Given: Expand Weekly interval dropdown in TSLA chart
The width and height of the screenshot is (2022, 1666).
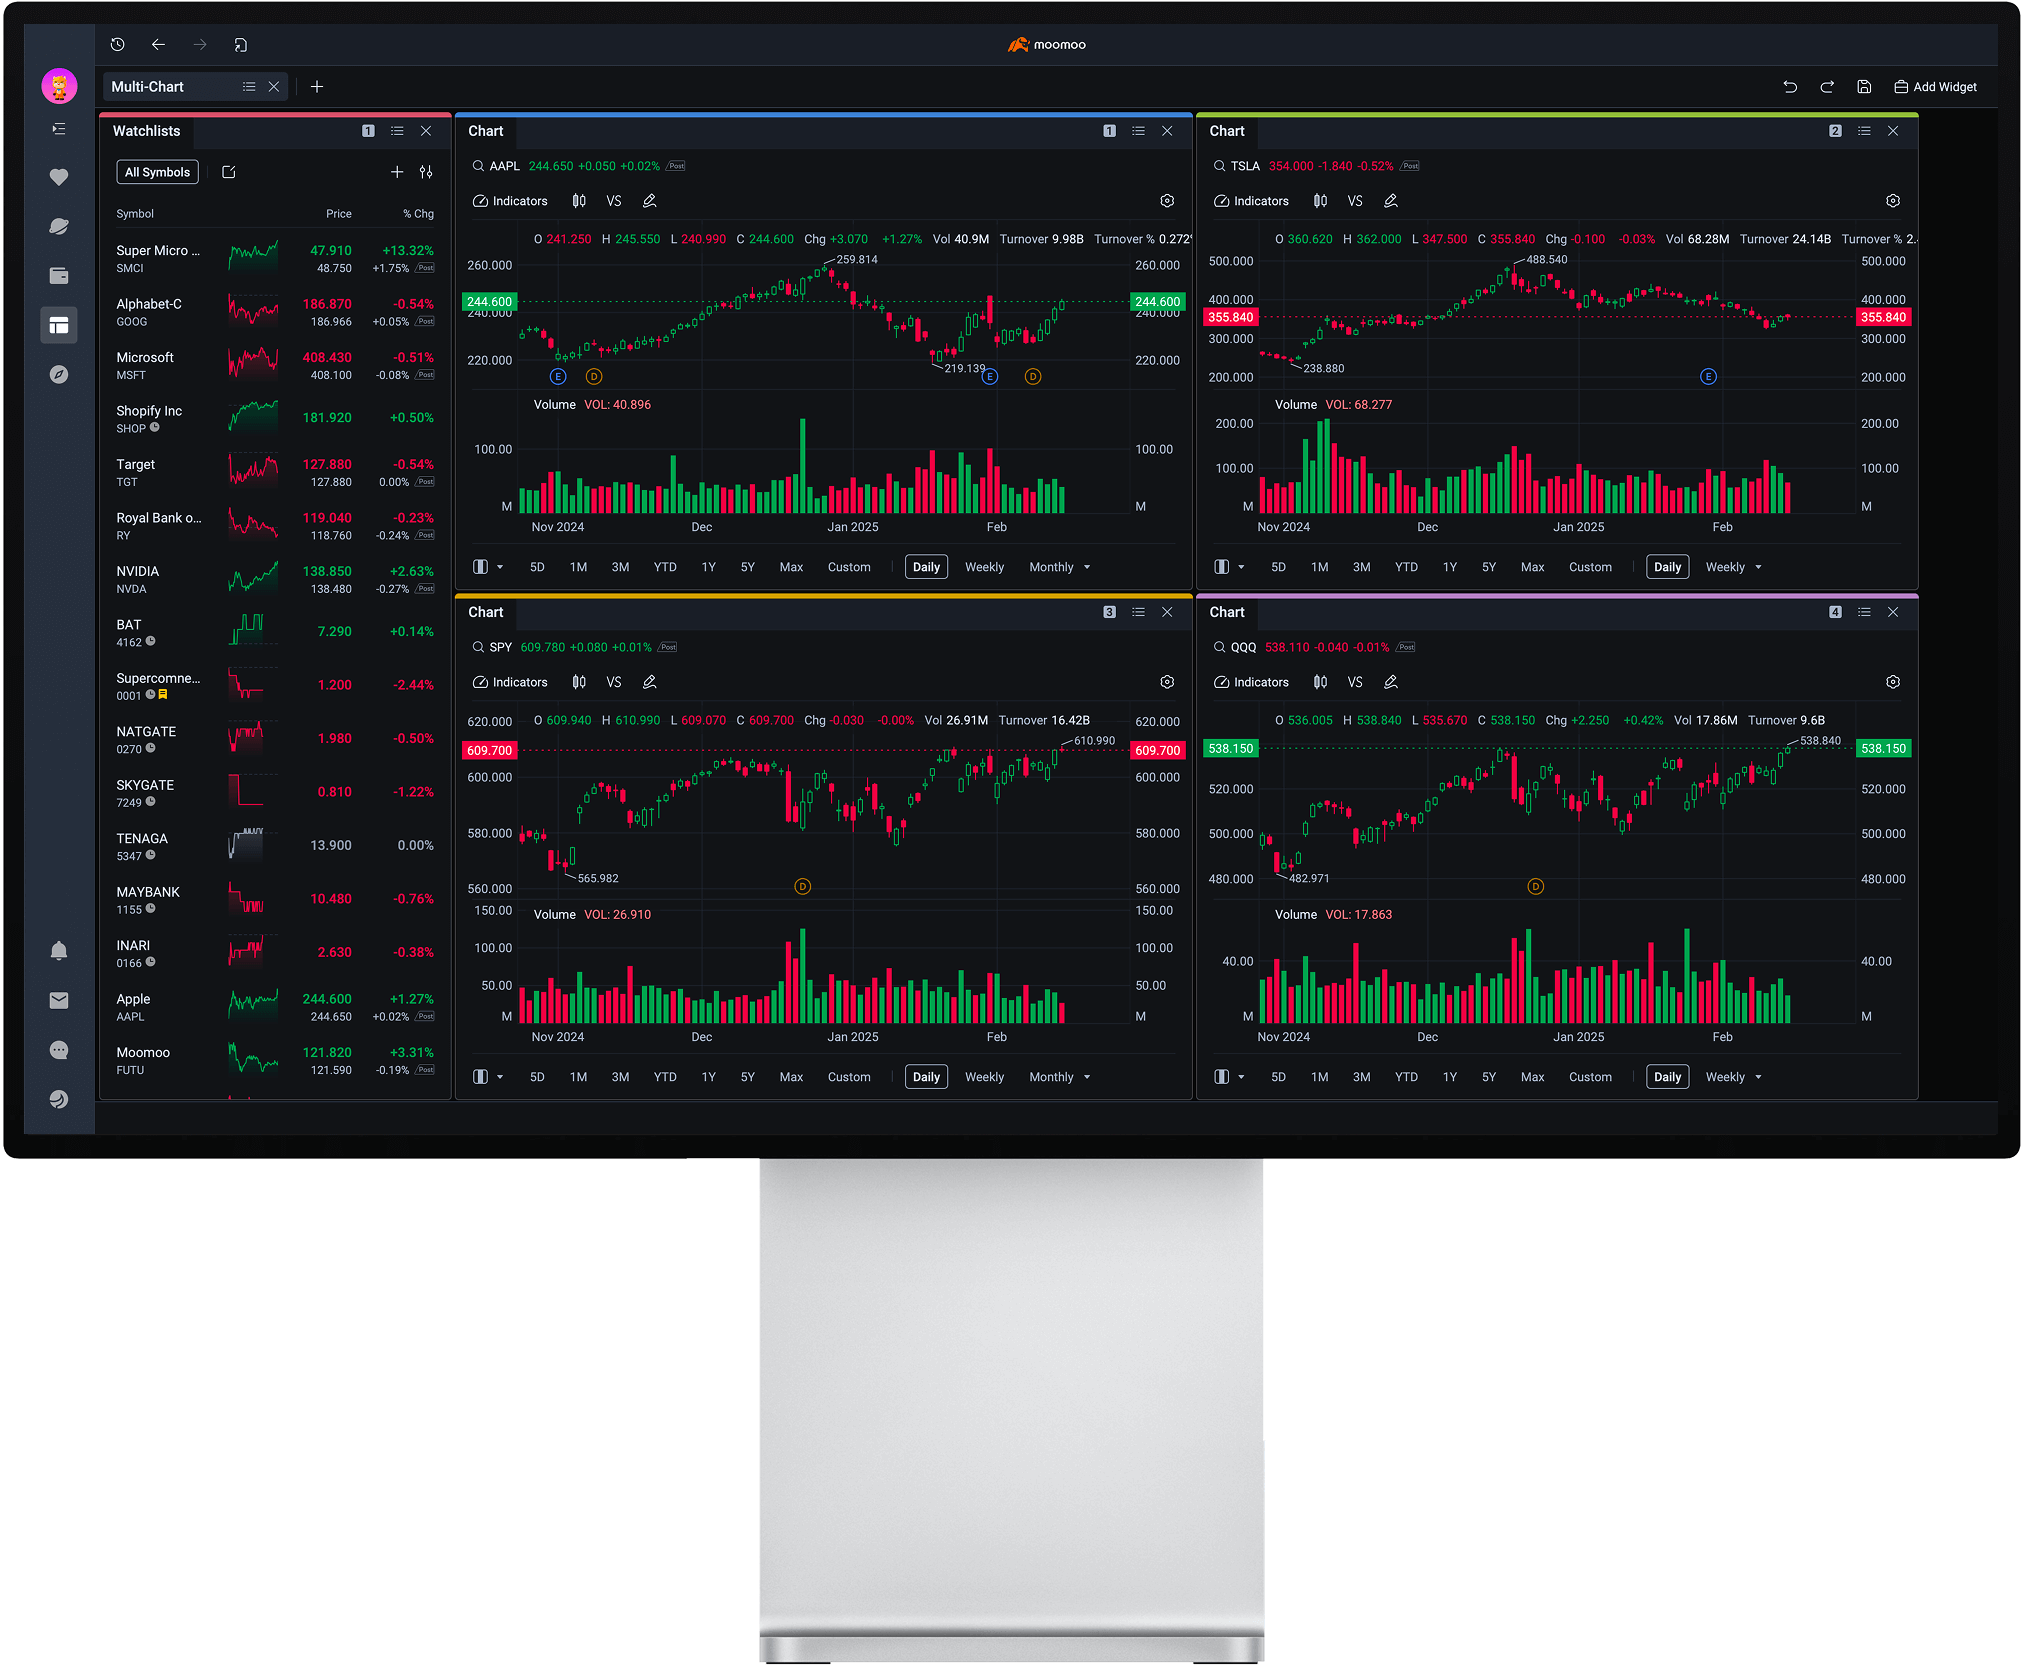Looking at the screenshot, I should 1758,567.
